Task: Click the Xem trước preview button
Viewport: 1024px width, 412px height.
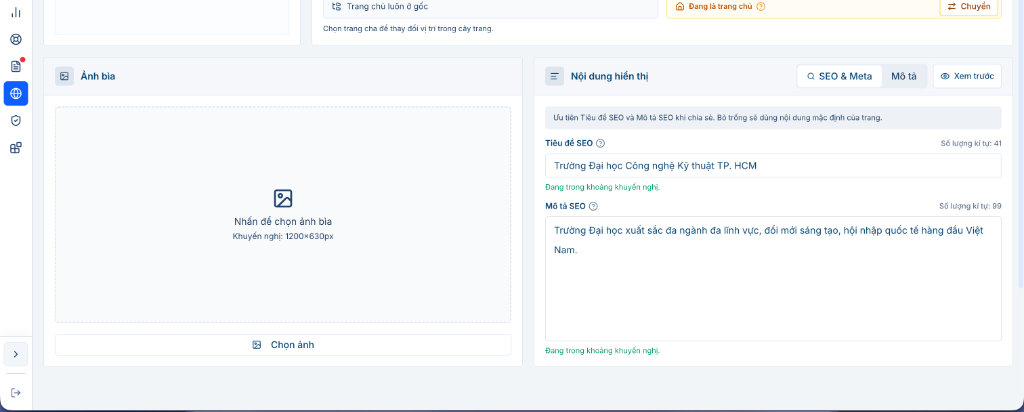Action: coord(967,76)
